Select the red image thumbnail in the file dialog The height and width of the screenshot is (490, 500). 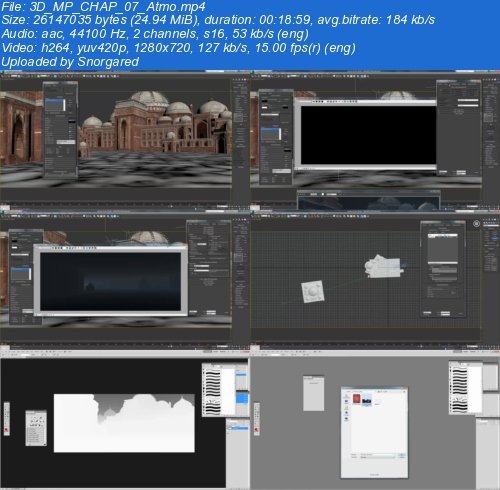click(x=357, y=399)
